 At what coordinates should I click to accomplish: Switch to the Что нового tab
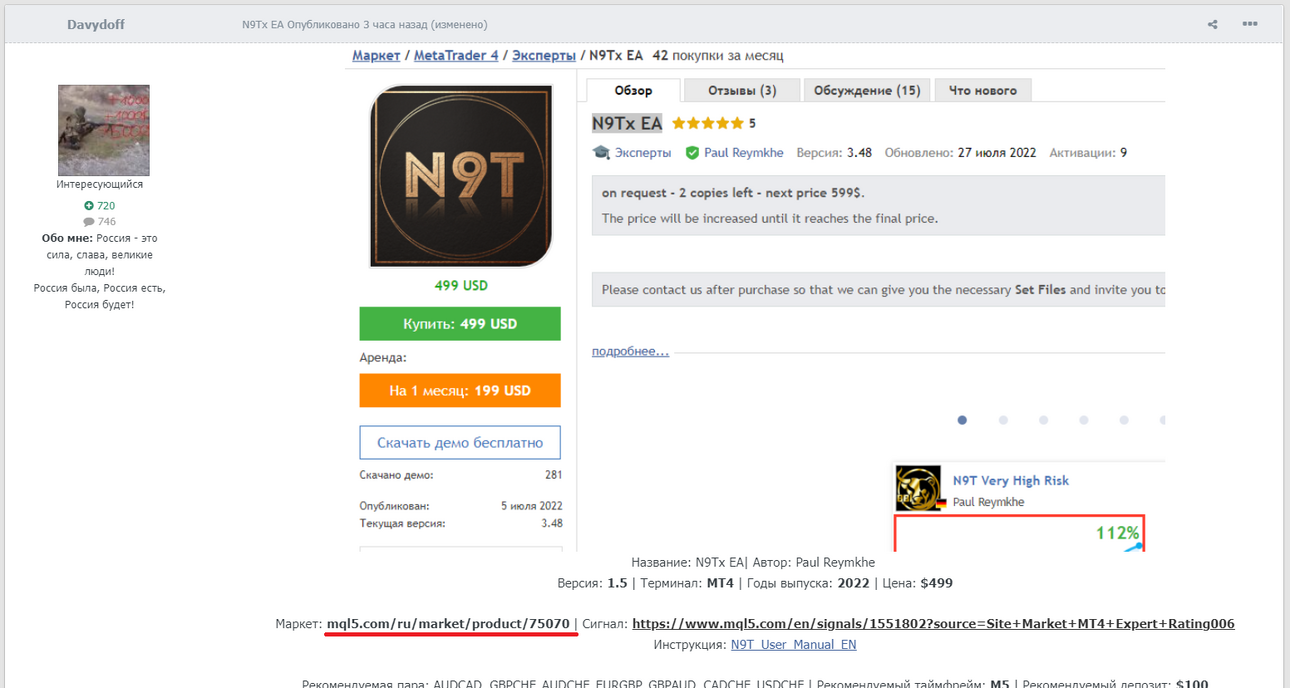[x=983, y=90]
